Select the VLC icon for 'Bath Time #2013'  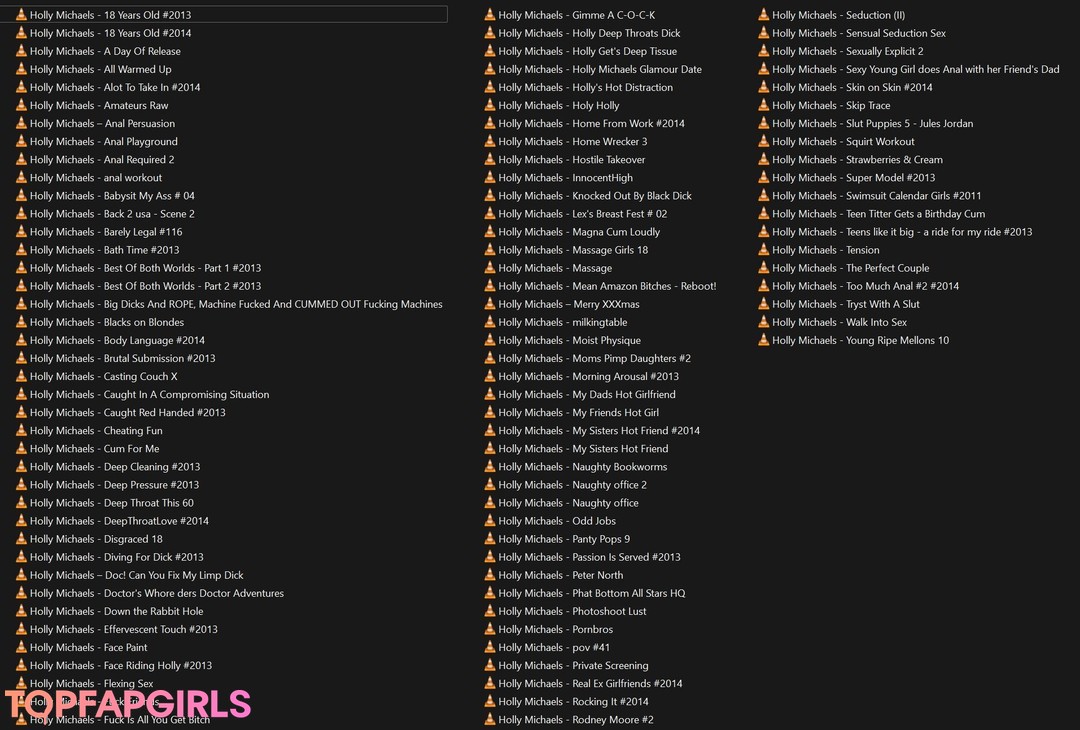click(21, 249)
